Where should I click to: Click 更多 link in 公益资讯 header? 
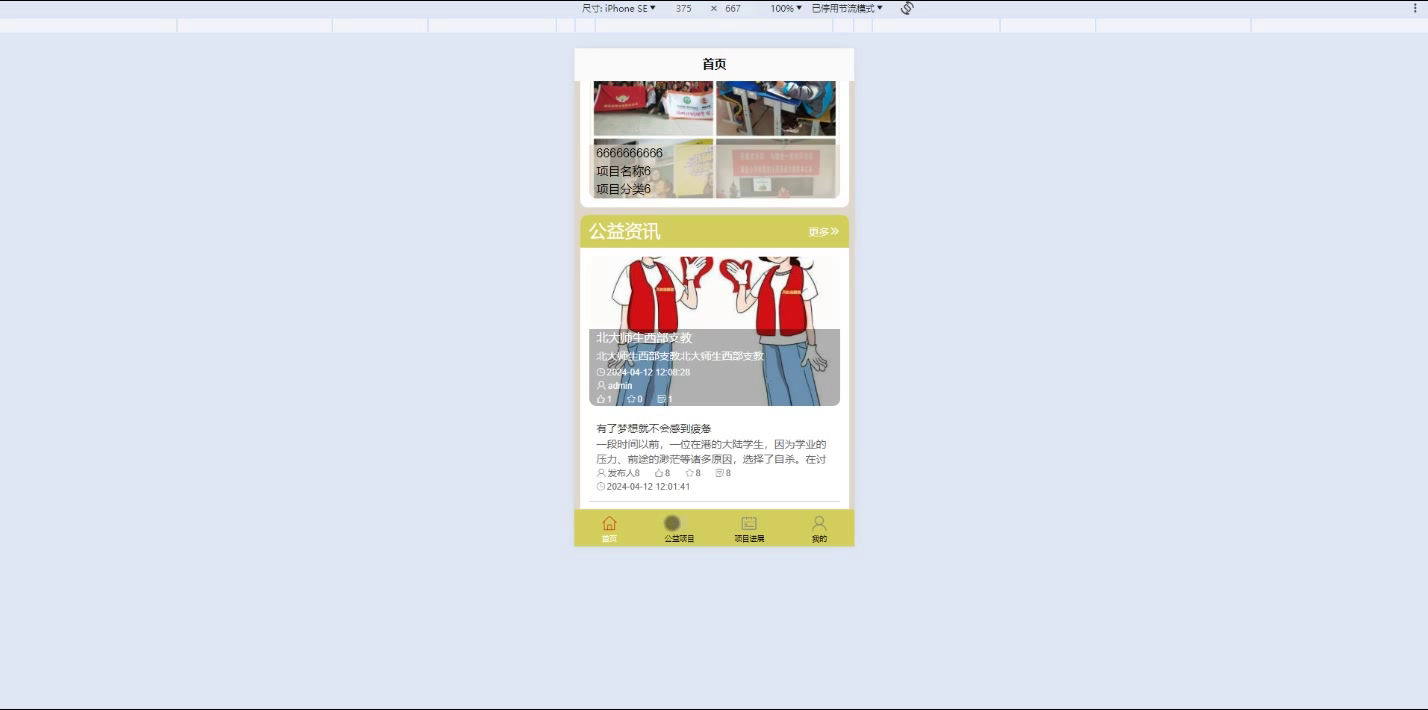click(x=823, y=232)
